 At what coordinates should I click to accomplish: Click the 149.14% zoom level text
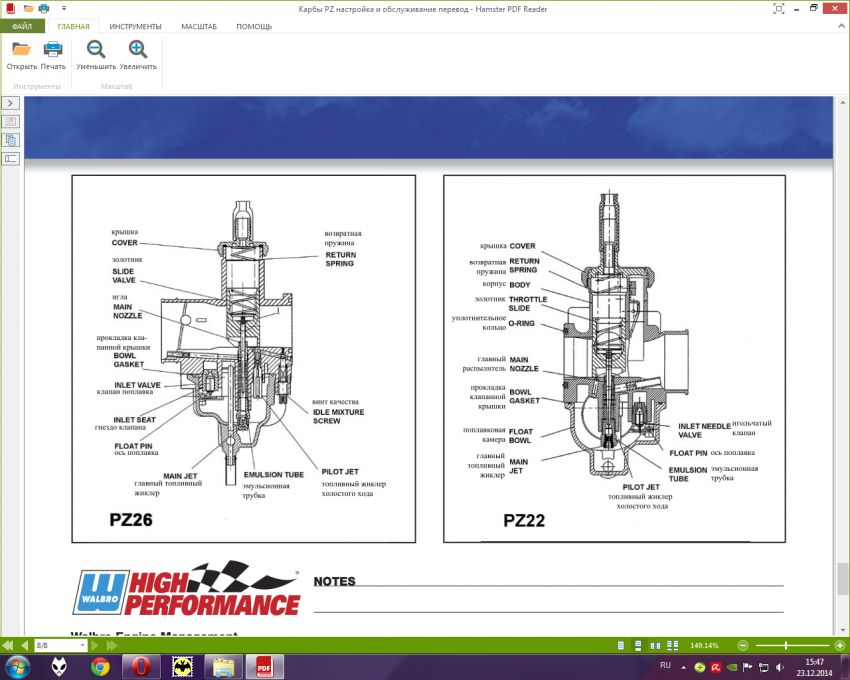pyautogui.click(x=704, y=645)
